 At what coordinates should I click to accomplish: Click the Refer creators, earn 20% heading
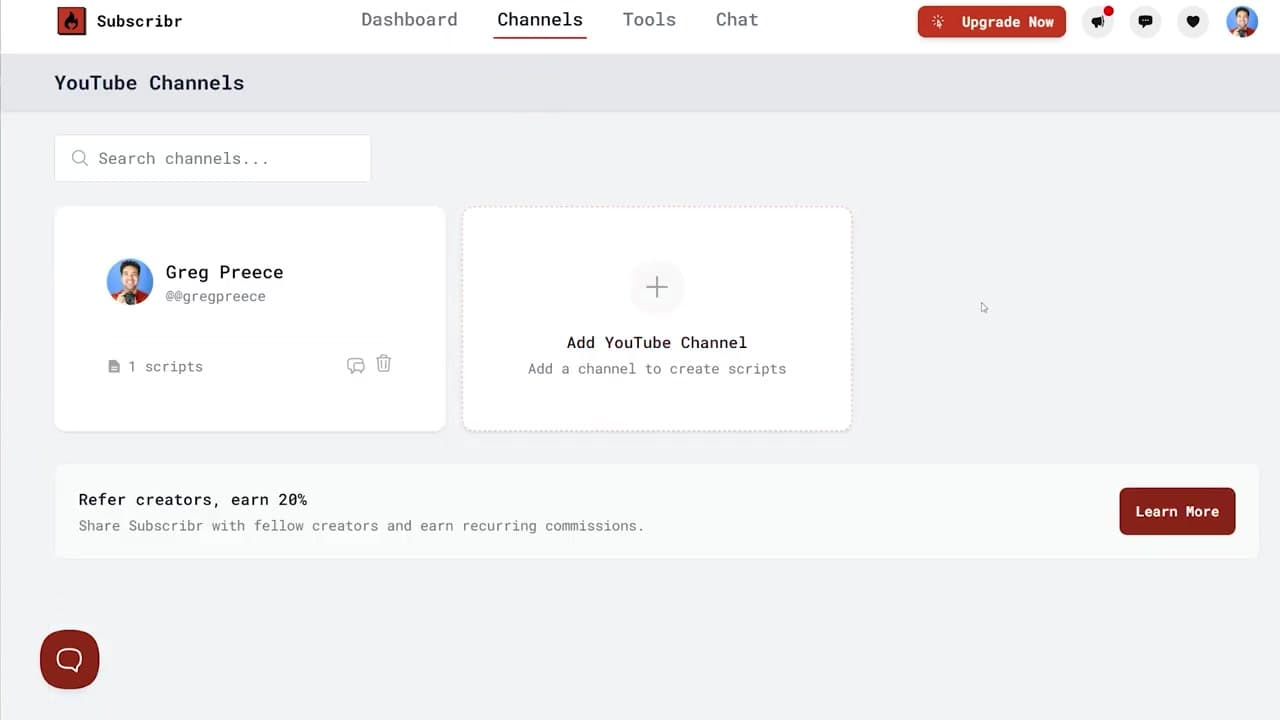tap(193, 500)
